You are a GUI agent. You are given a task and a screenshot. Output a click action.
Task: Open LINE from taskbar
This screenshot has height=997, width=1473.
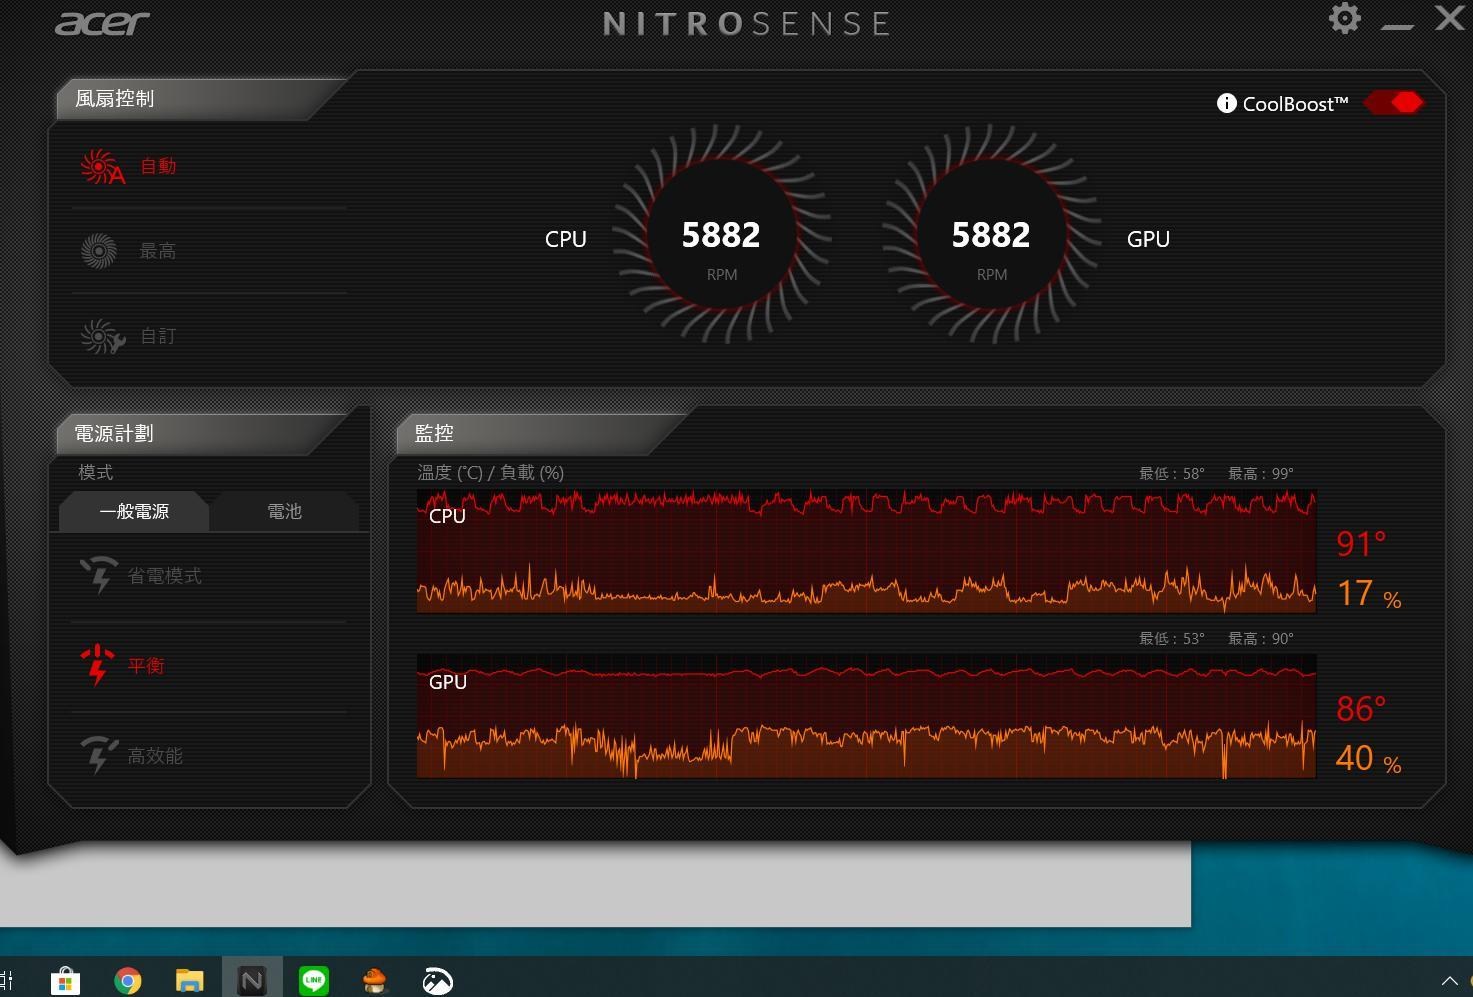tap(314, 980)
